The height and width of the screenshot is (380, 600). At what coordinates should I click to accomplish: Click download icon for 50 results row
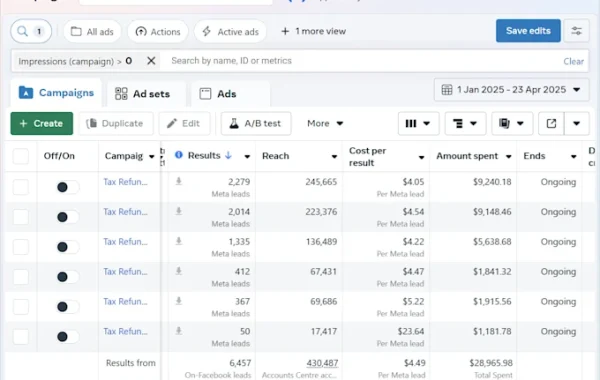(179, 331)
